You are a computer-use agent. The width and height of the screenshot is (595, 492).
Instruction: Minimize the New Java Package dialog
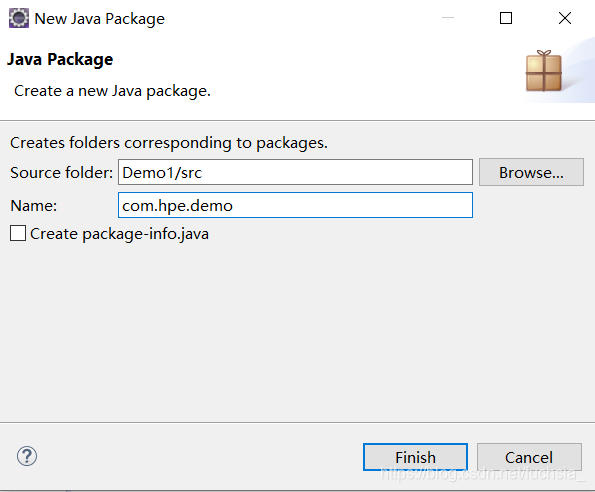pyautogui.click(x=448, y=18)
